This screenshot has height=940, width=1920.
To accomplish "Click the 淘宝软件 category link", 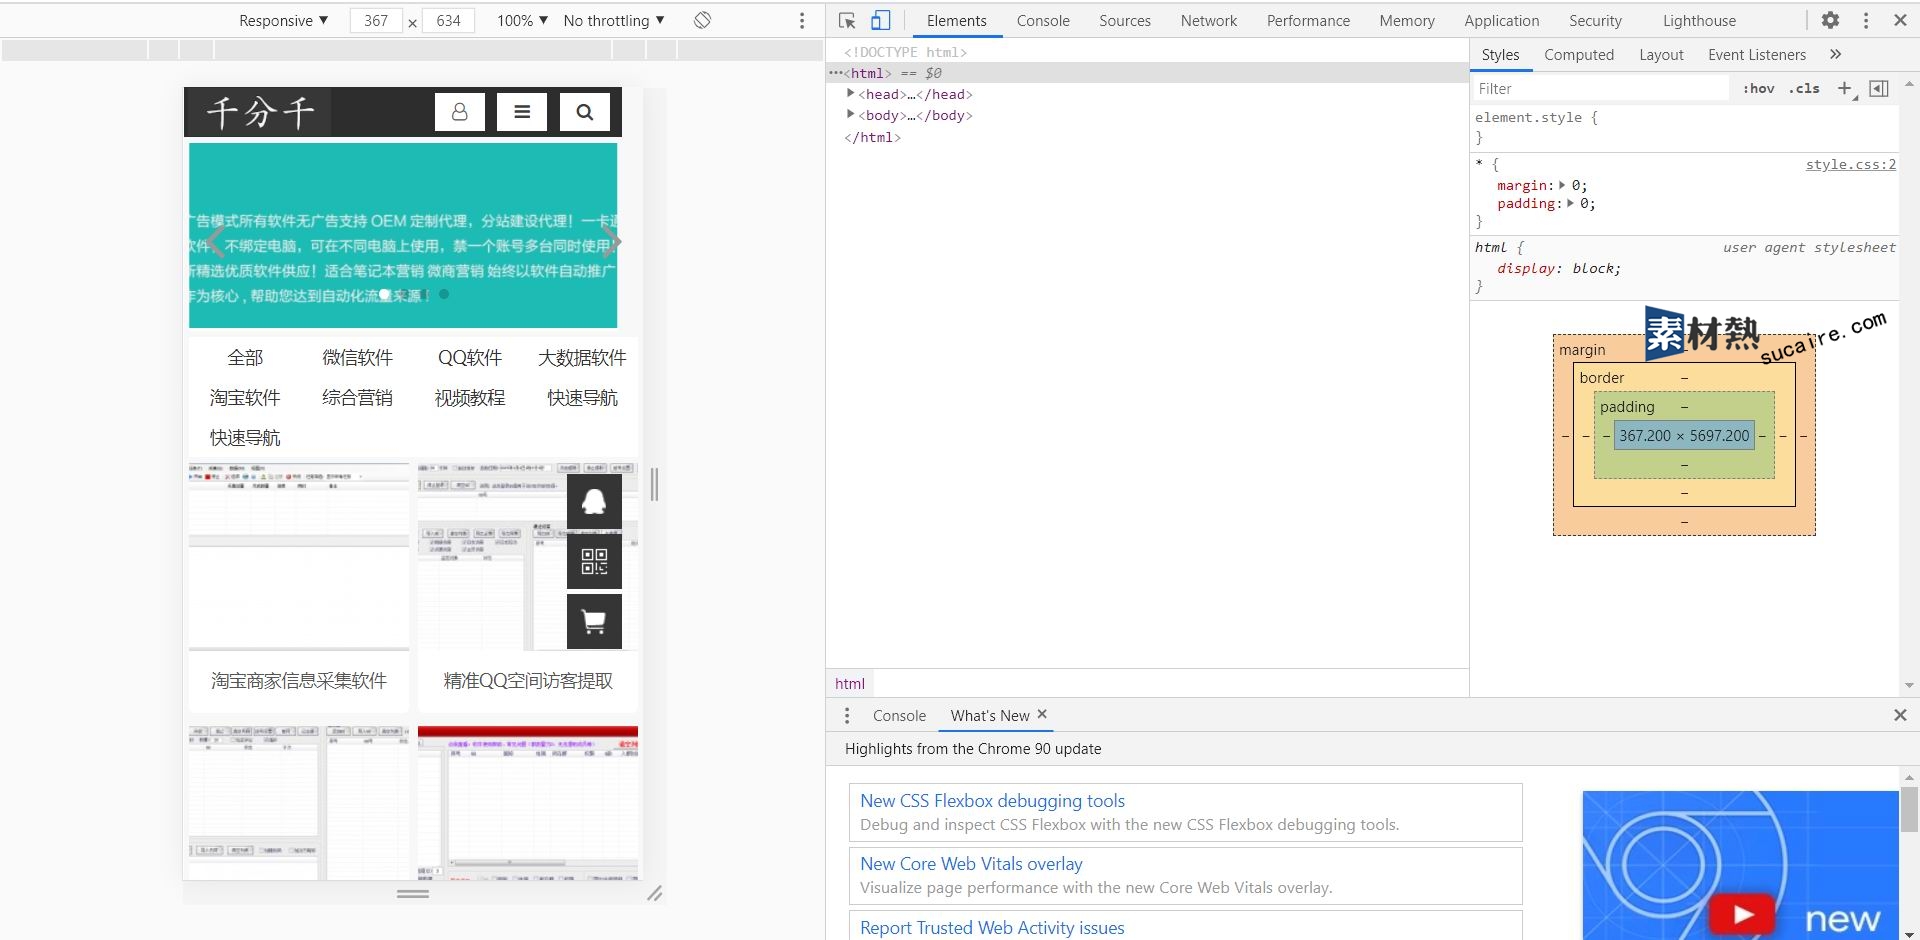I will [x=245, y=397].
